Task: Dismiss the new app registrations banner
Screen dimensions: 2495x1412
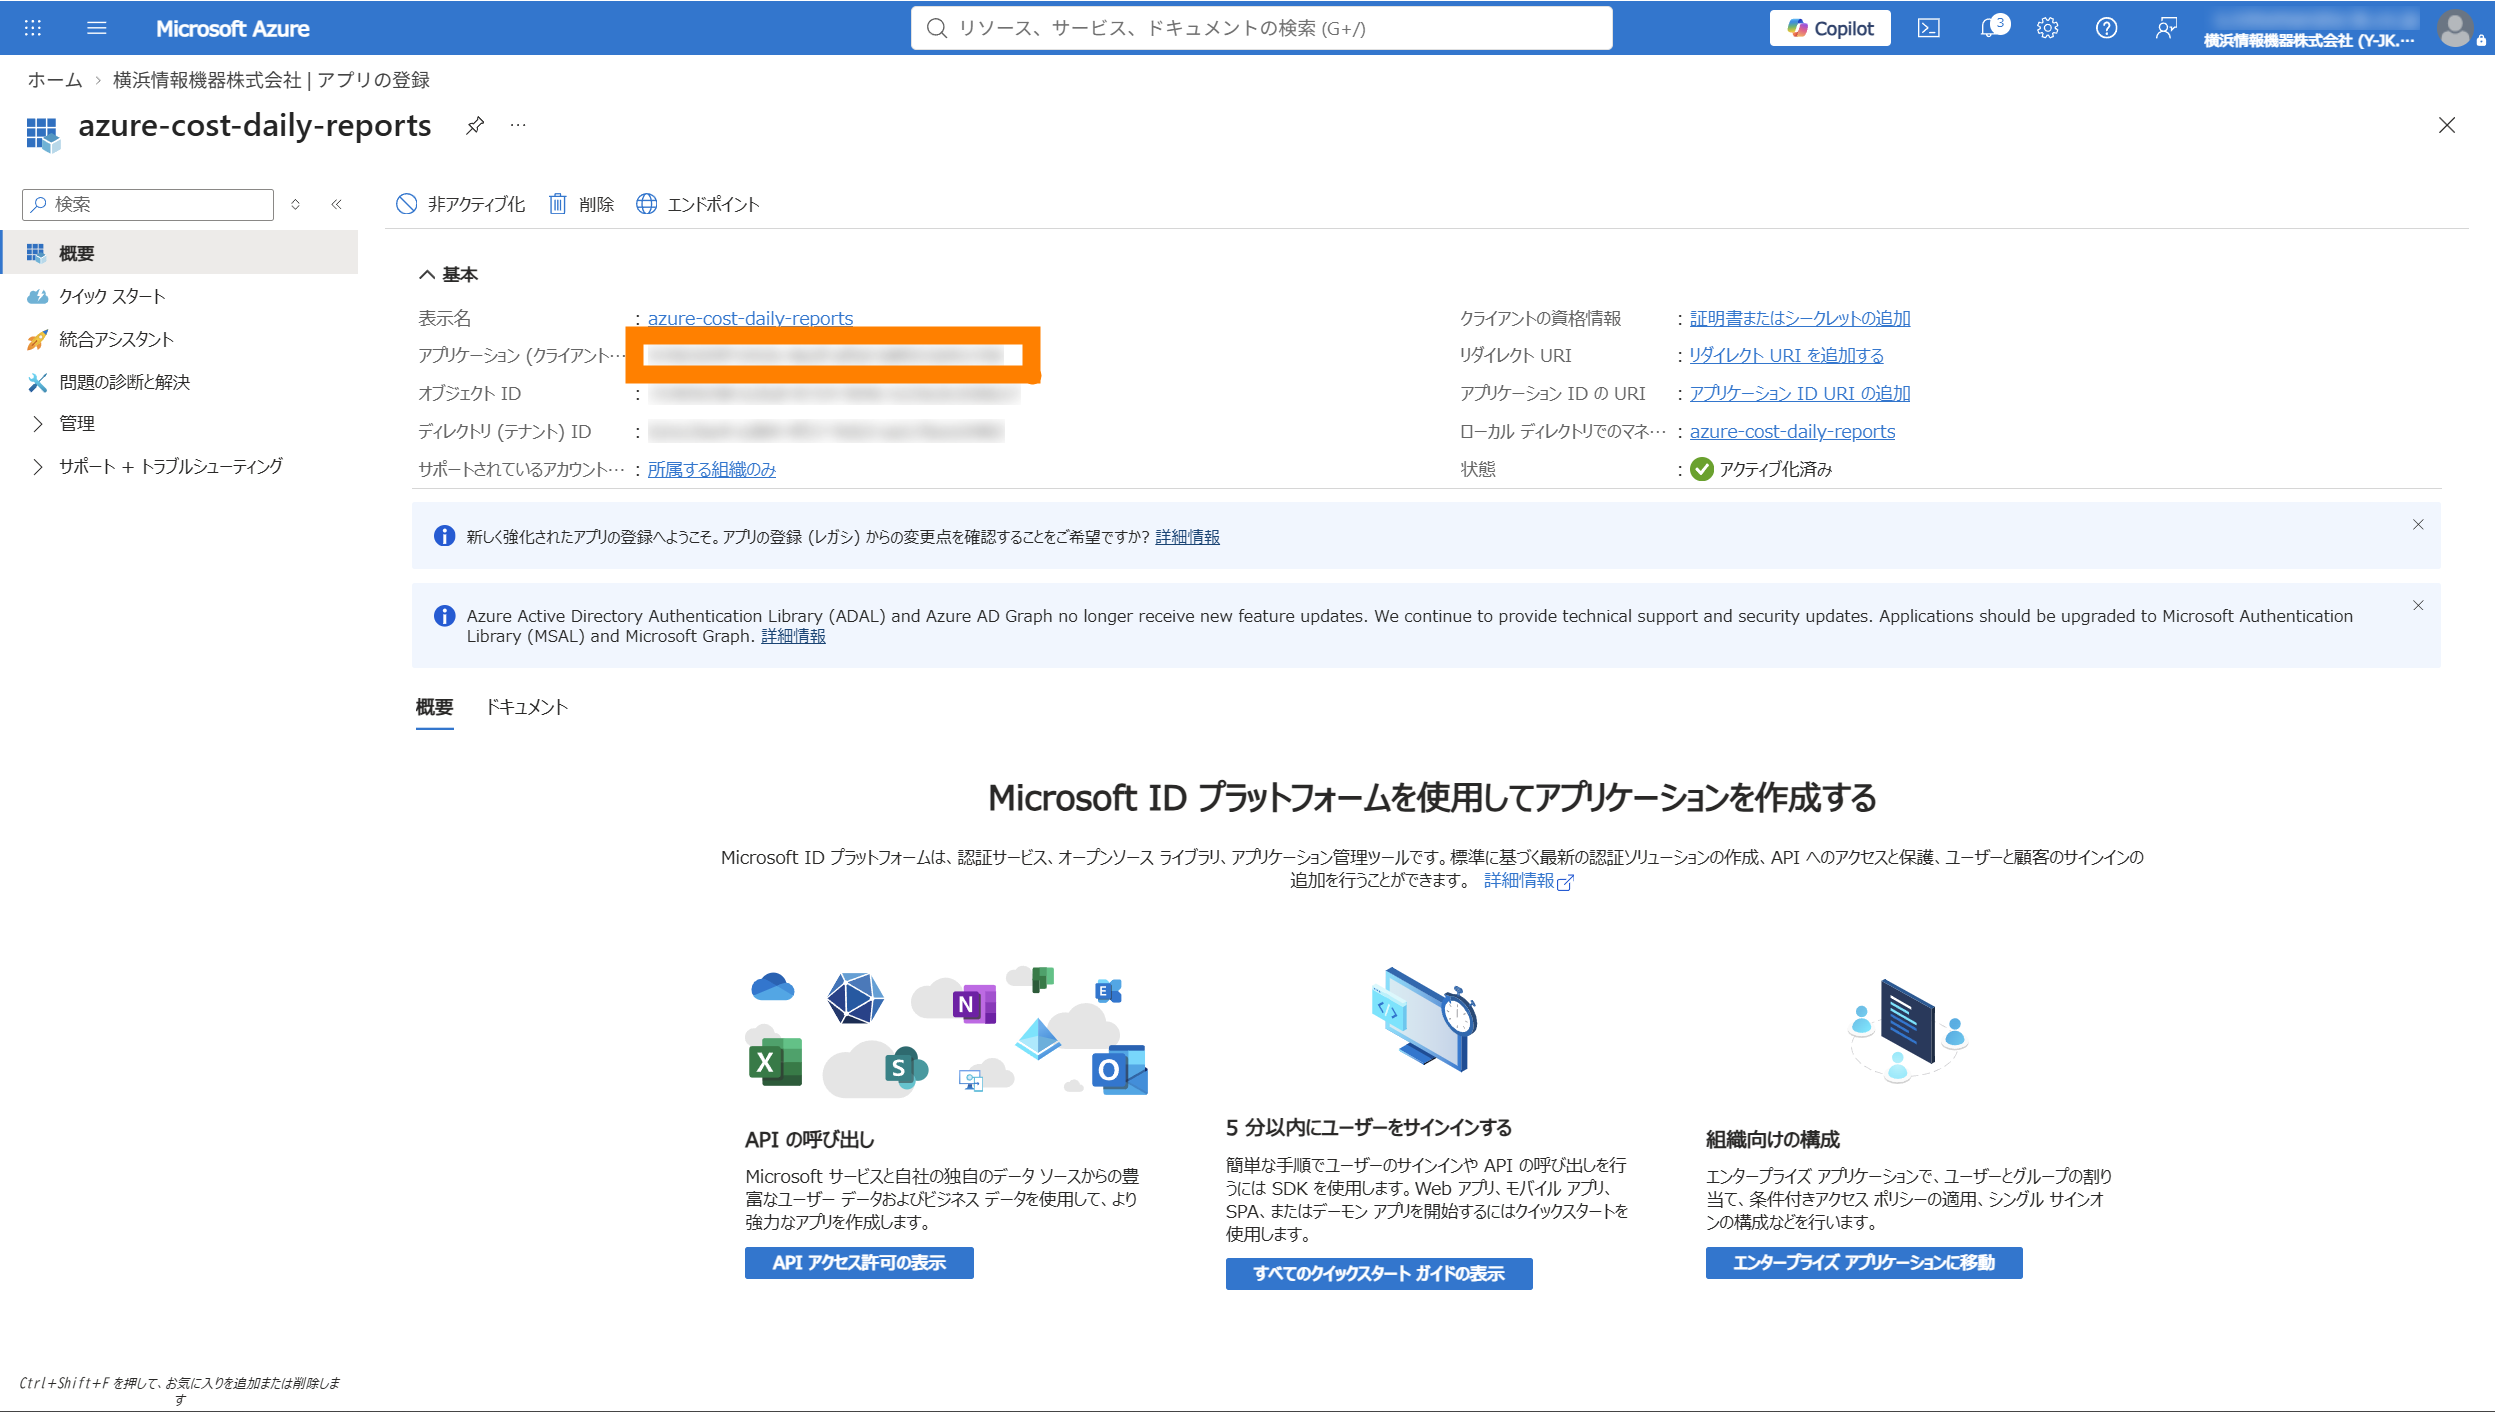Action: tap(2417, 525)
